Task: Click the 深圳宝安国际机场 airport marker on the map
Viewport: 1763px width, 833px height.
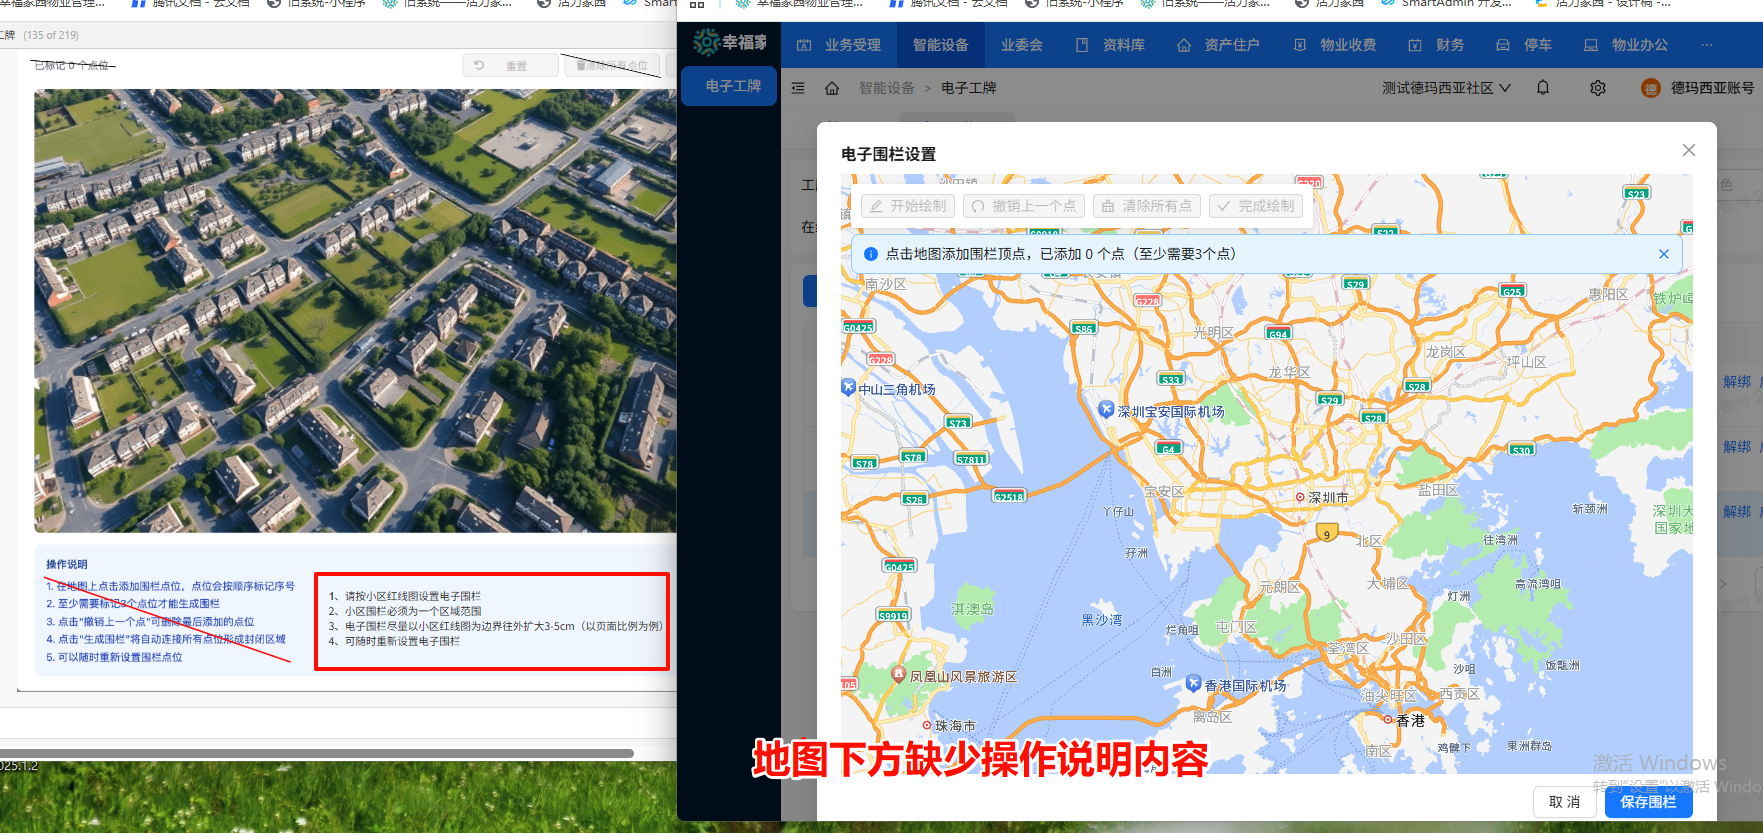Action: click(x=1106, y=409)
